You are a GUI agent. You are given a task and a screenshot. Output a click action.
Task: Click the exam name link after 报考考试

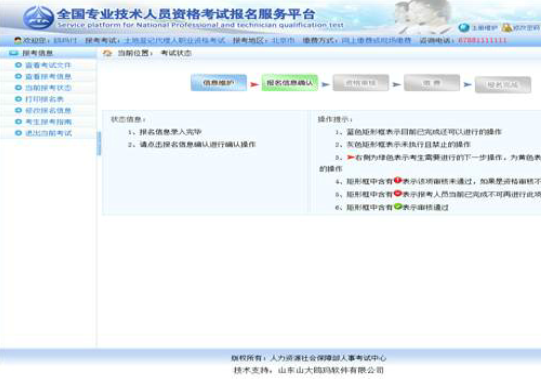(174, 40)
